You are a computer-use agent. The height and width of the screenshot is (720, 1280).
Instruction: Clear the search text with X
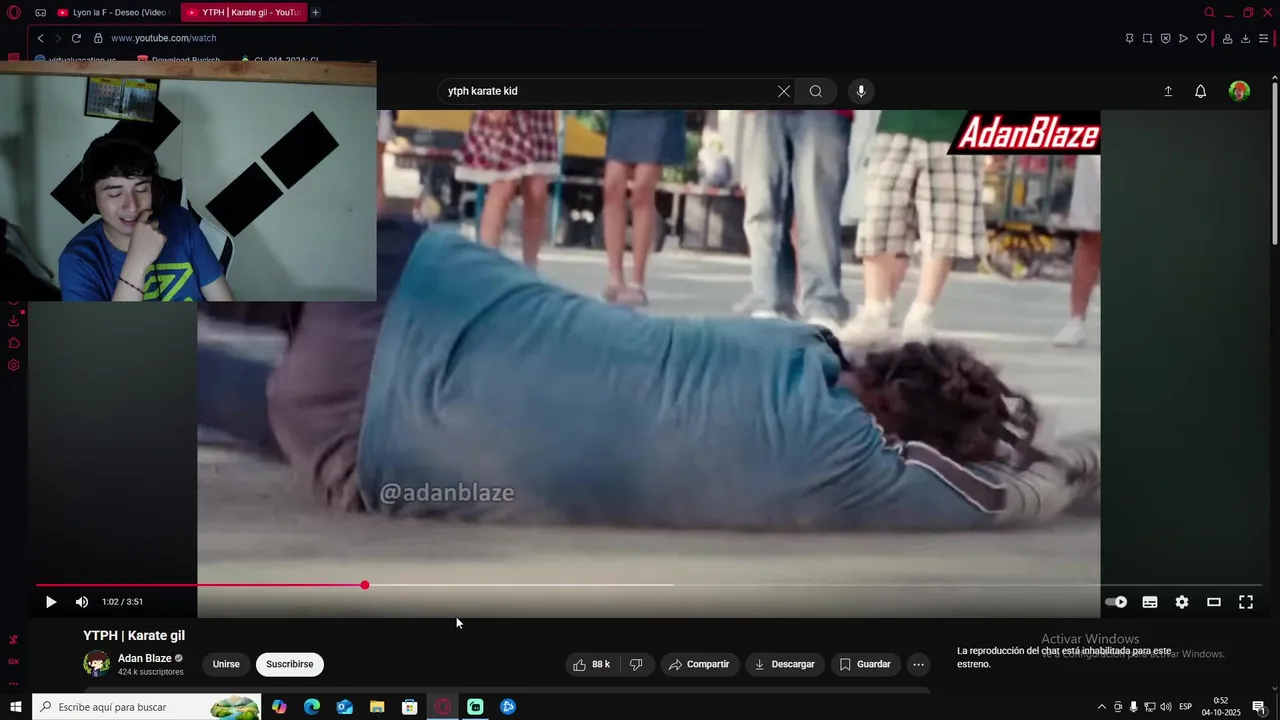(x=784, y=91)
